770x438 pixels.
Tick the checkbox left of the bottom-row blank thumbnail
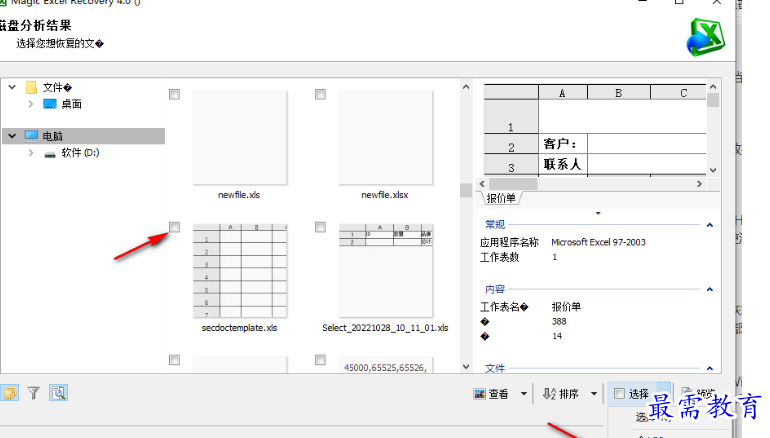(x=174, y=360)
